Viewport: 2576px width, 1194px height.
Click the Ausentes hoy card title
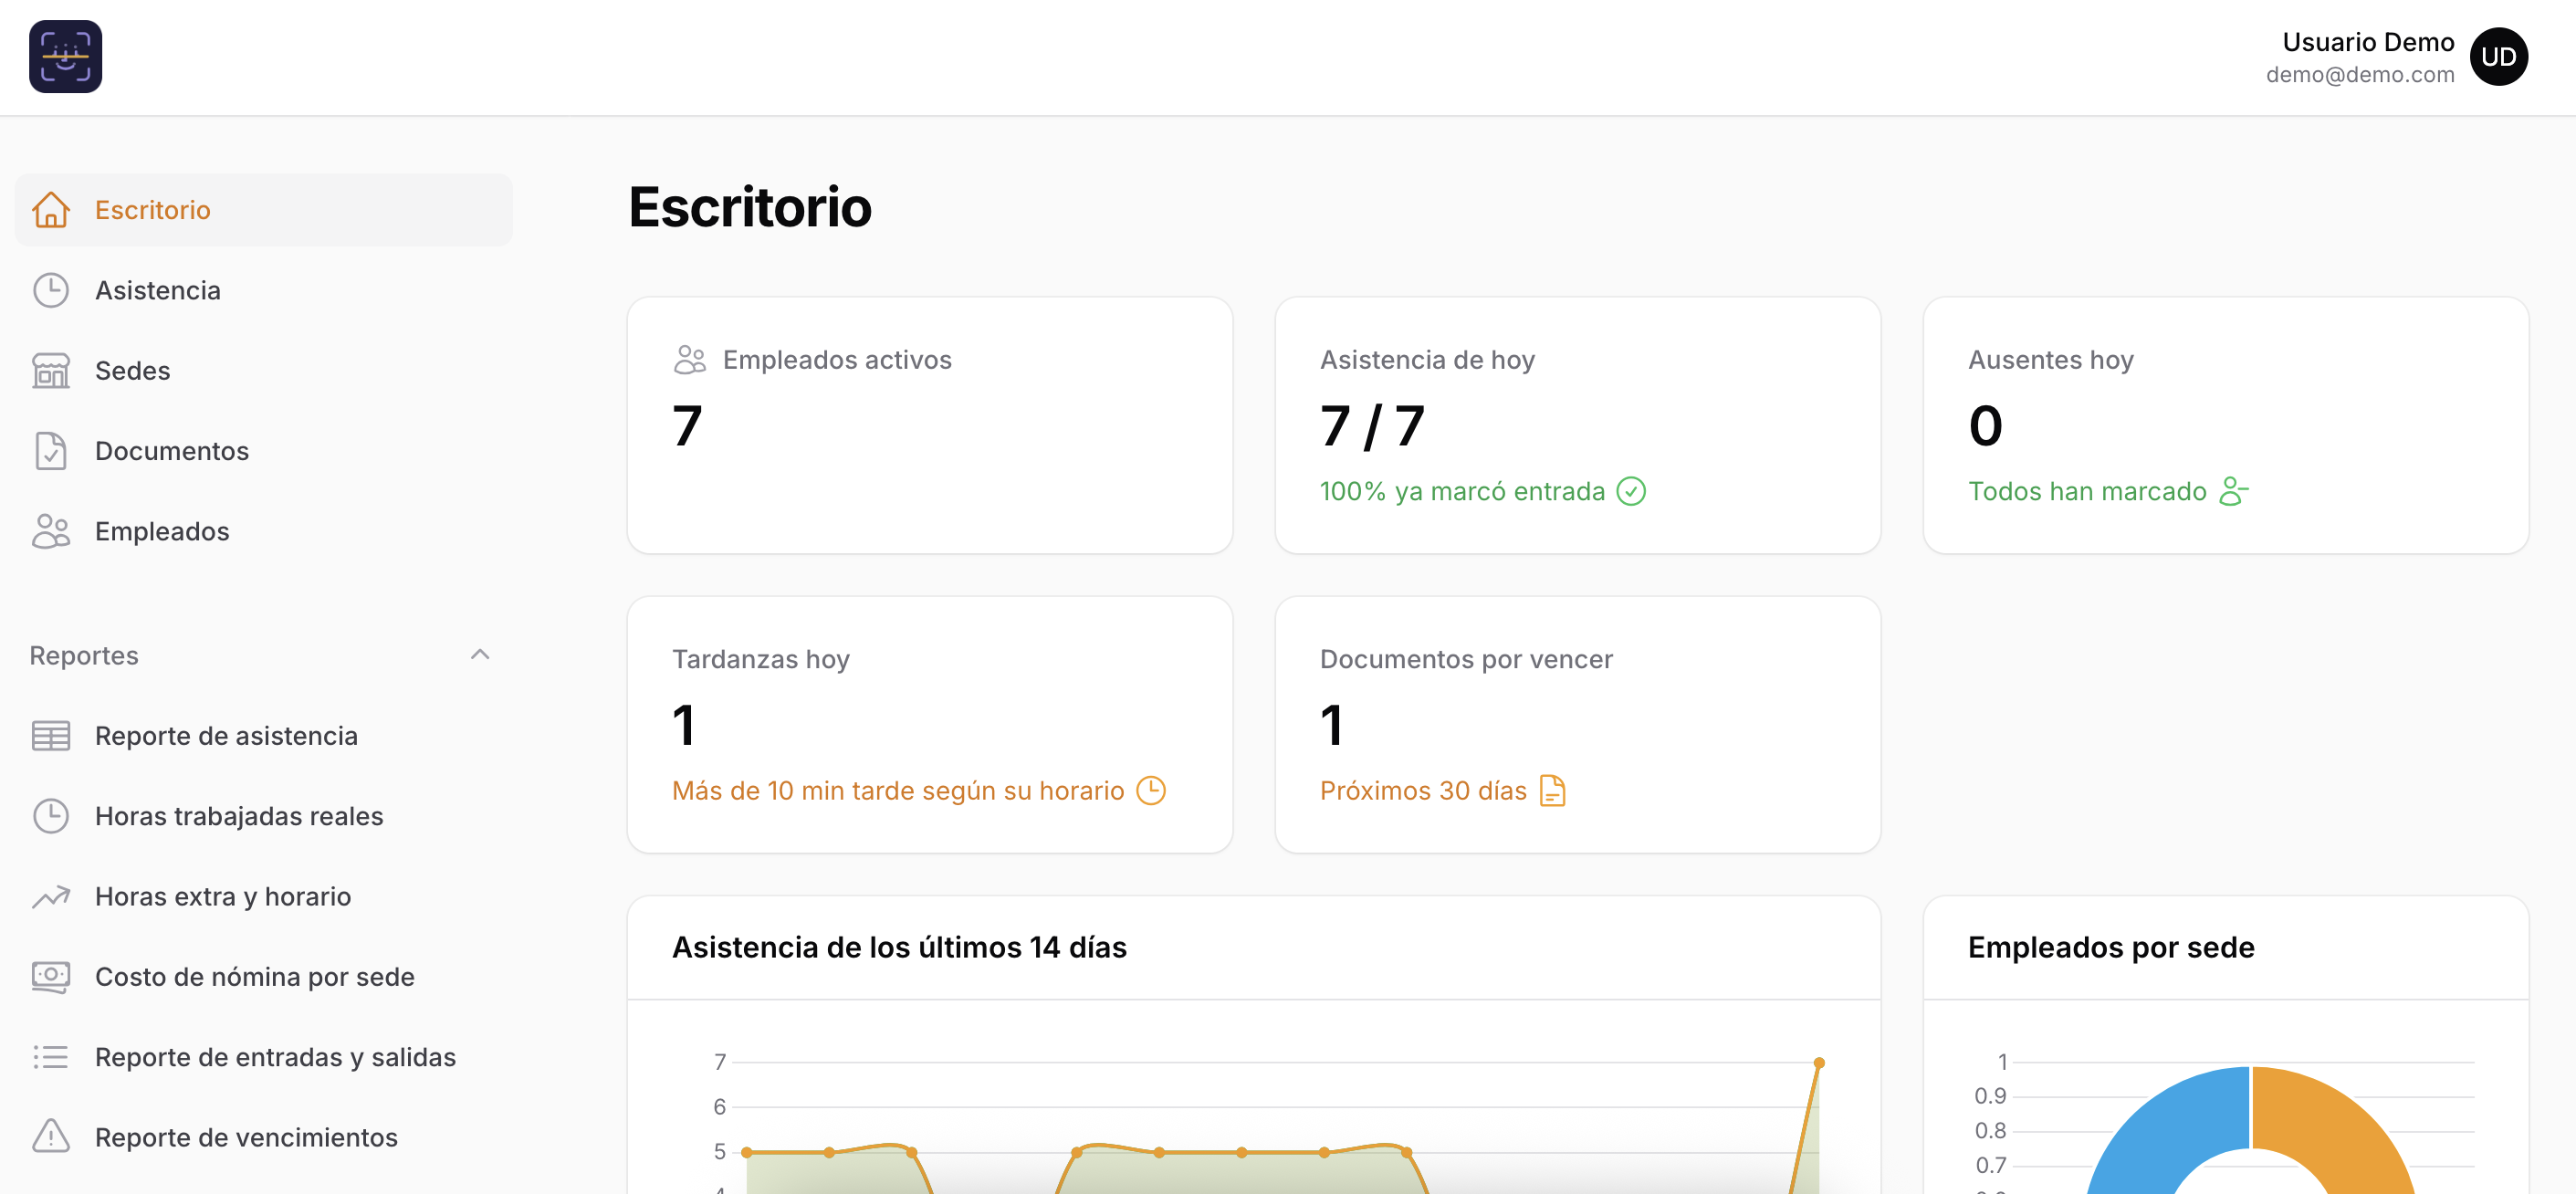[x=2050, y=360]
